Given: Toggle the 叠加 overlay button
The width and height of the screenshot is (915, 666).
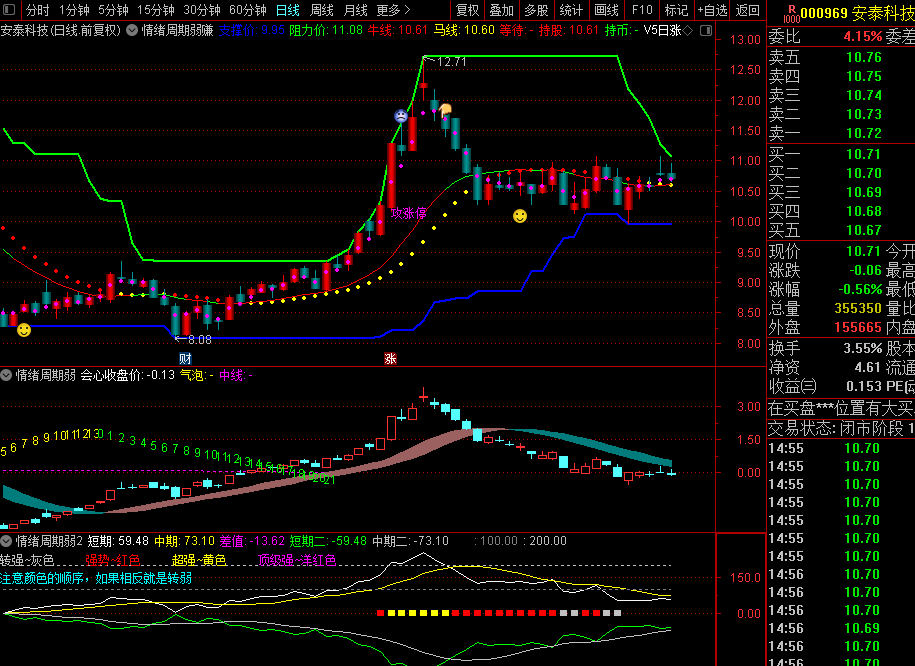Looking at the screenshot, I should 501,10.
